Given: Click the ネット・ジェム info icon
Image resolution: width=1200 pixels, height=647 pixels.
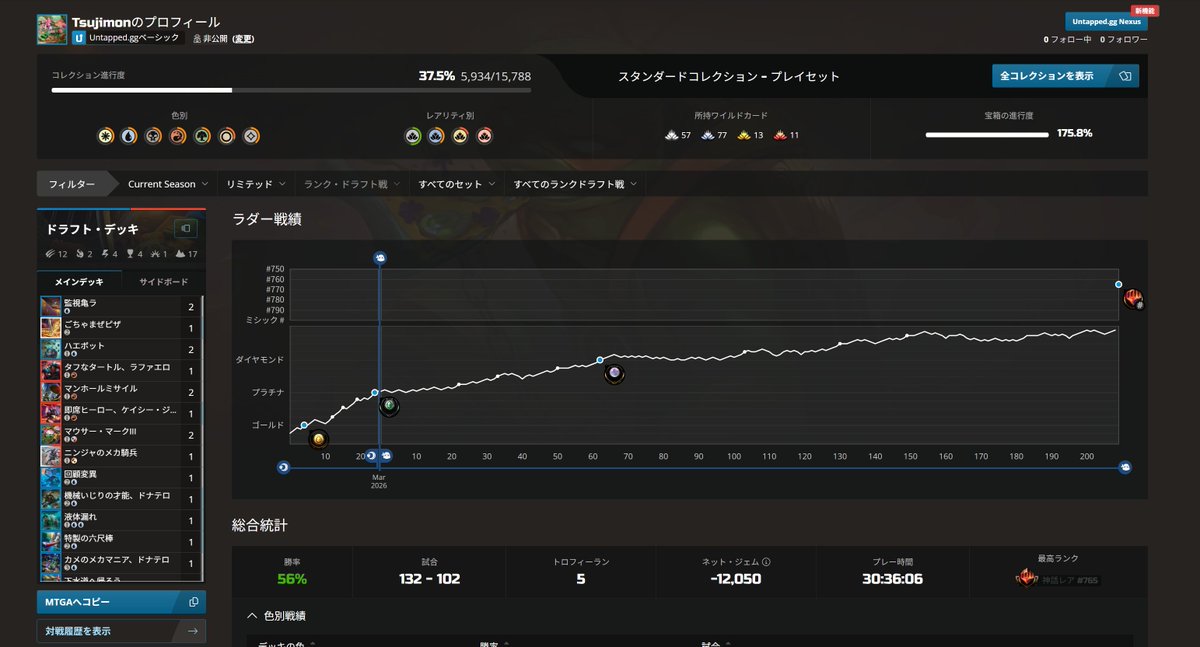Looking at the screenshot, I should coord(766,562).
